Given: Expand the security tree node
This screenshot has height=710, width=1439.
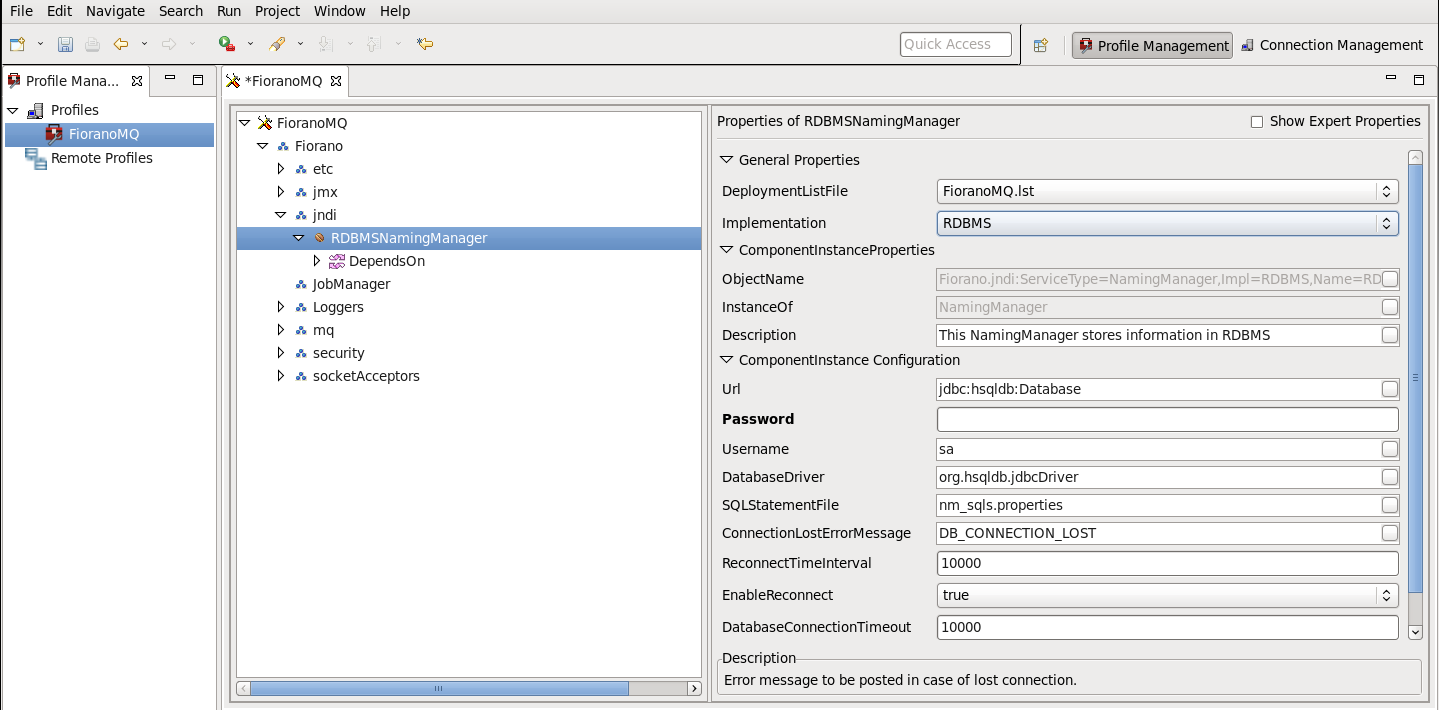Looking at the screenshot, I should point(281,353).
